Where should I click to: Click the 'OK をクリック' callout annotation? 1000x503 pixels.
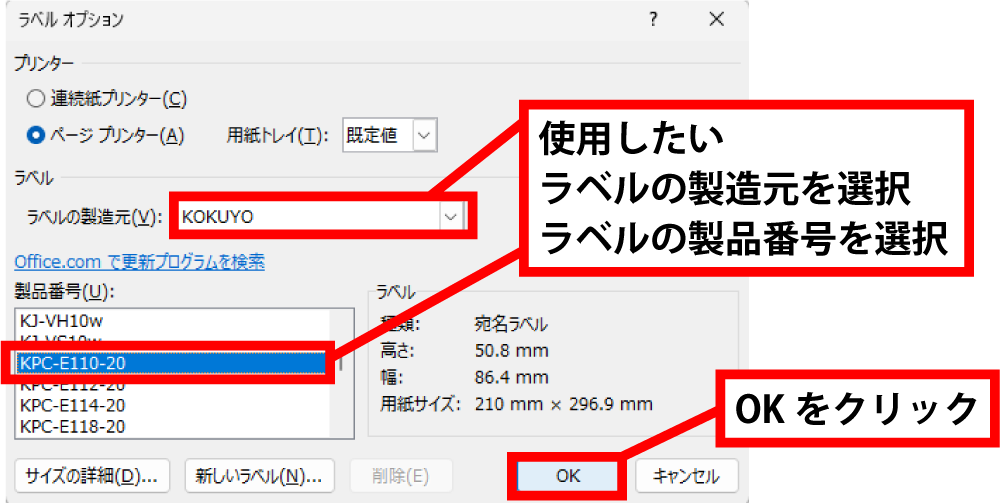(855, 409)
